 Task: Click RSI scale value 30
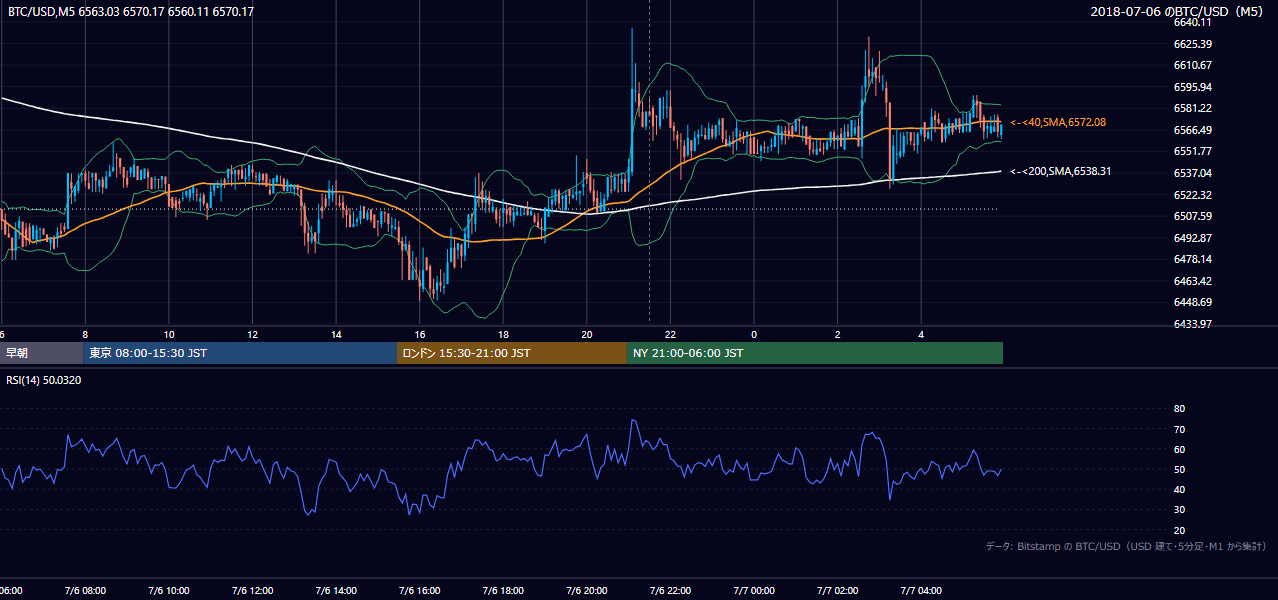pos(1179,510)
